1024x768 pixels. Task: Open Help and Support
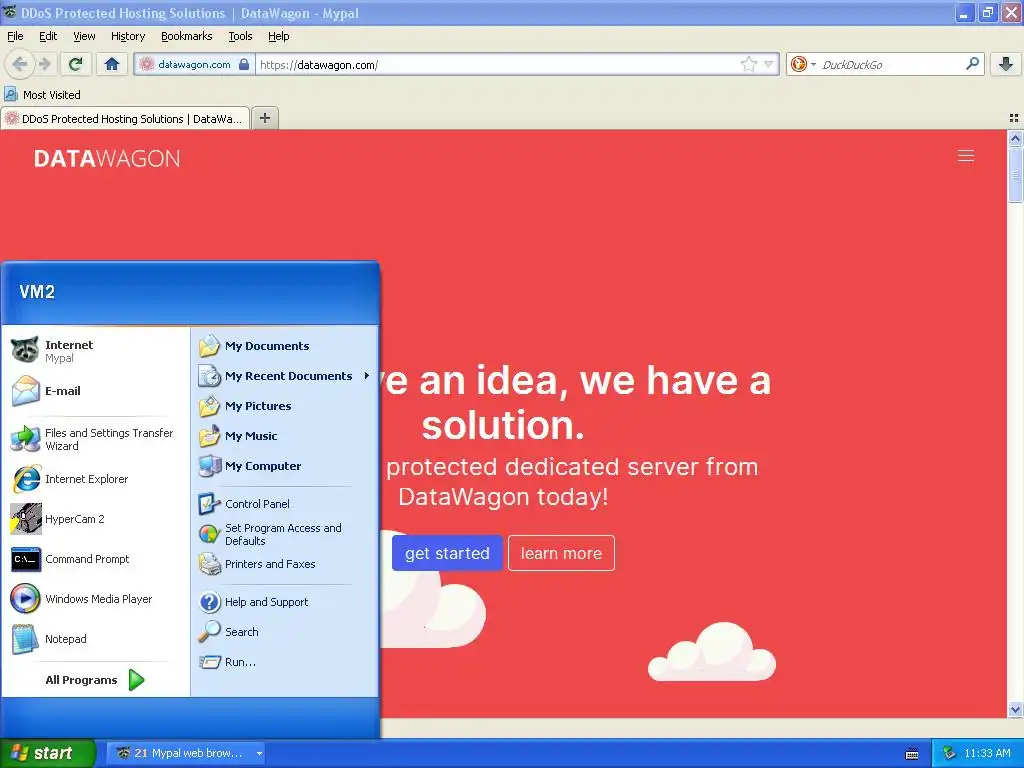click(x=285, y=602)
